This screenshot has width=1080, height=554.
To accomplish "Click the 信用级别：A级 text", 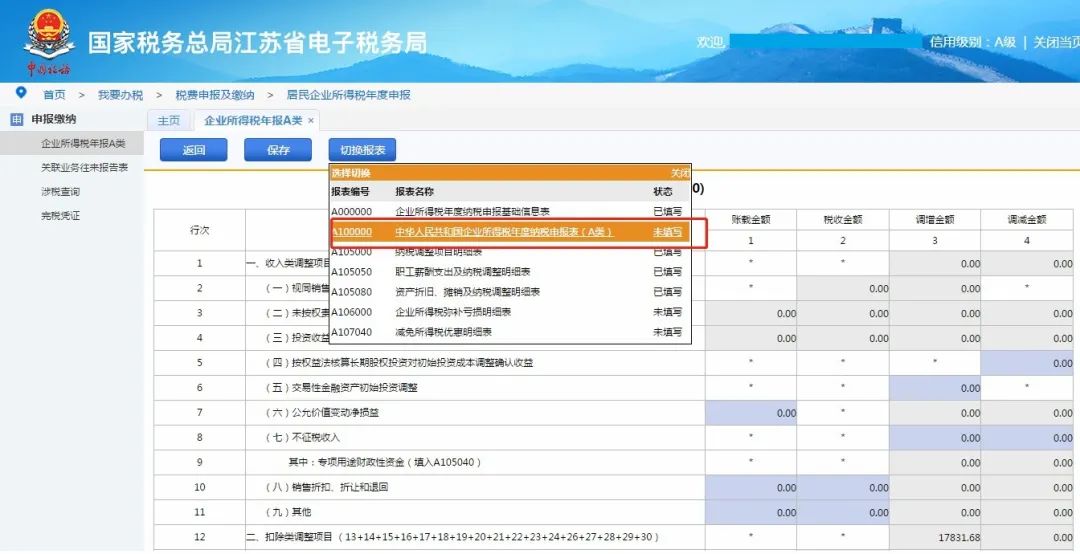I will pos(973,42).
